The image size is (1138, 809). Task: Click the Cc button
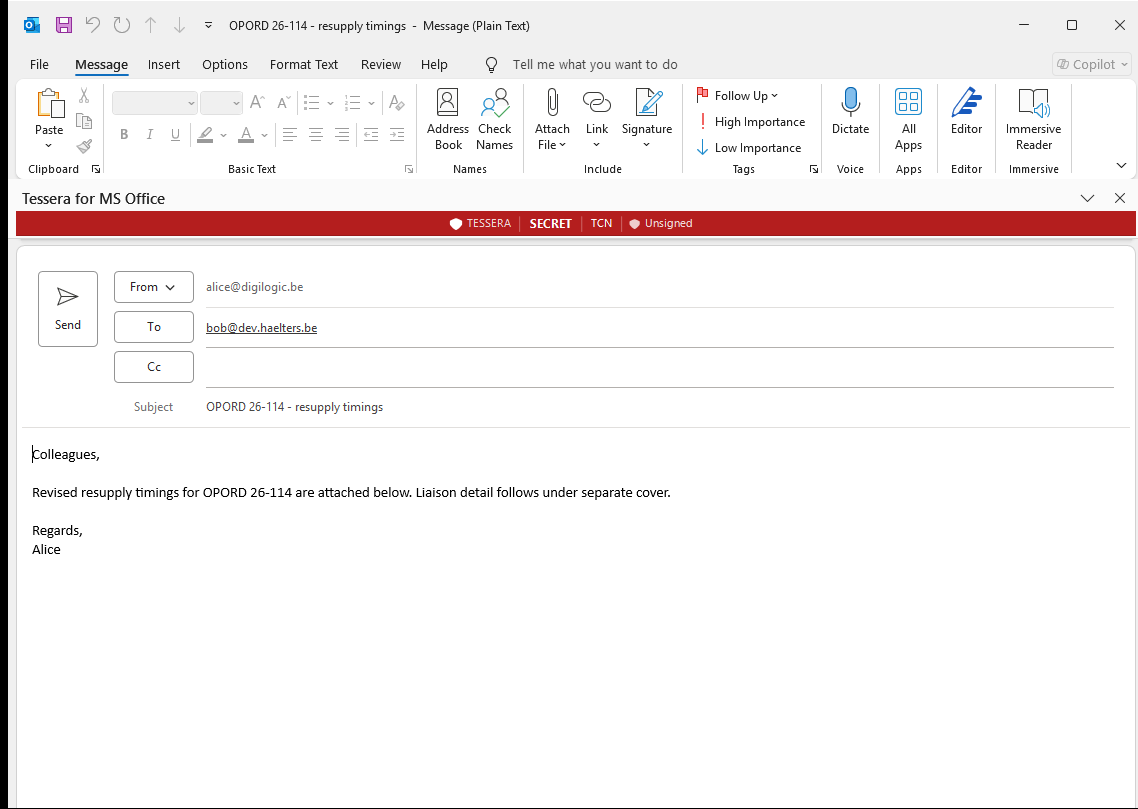[154, 366]
